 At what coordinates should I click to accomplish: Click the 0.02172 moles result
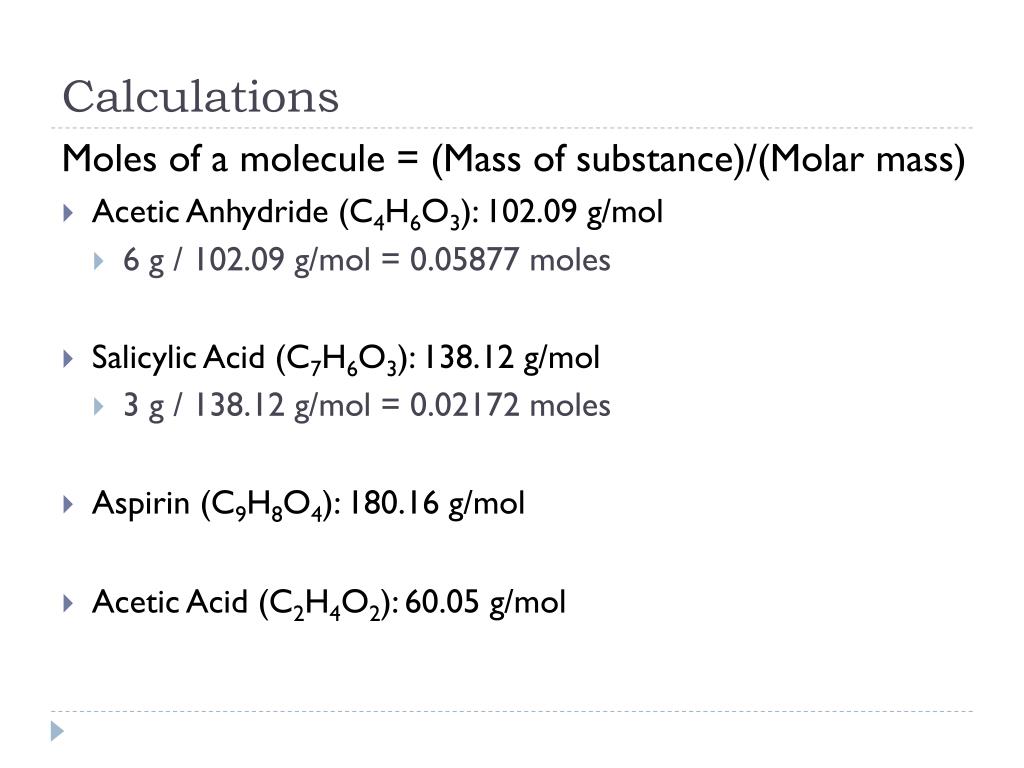tap(510, 406)
